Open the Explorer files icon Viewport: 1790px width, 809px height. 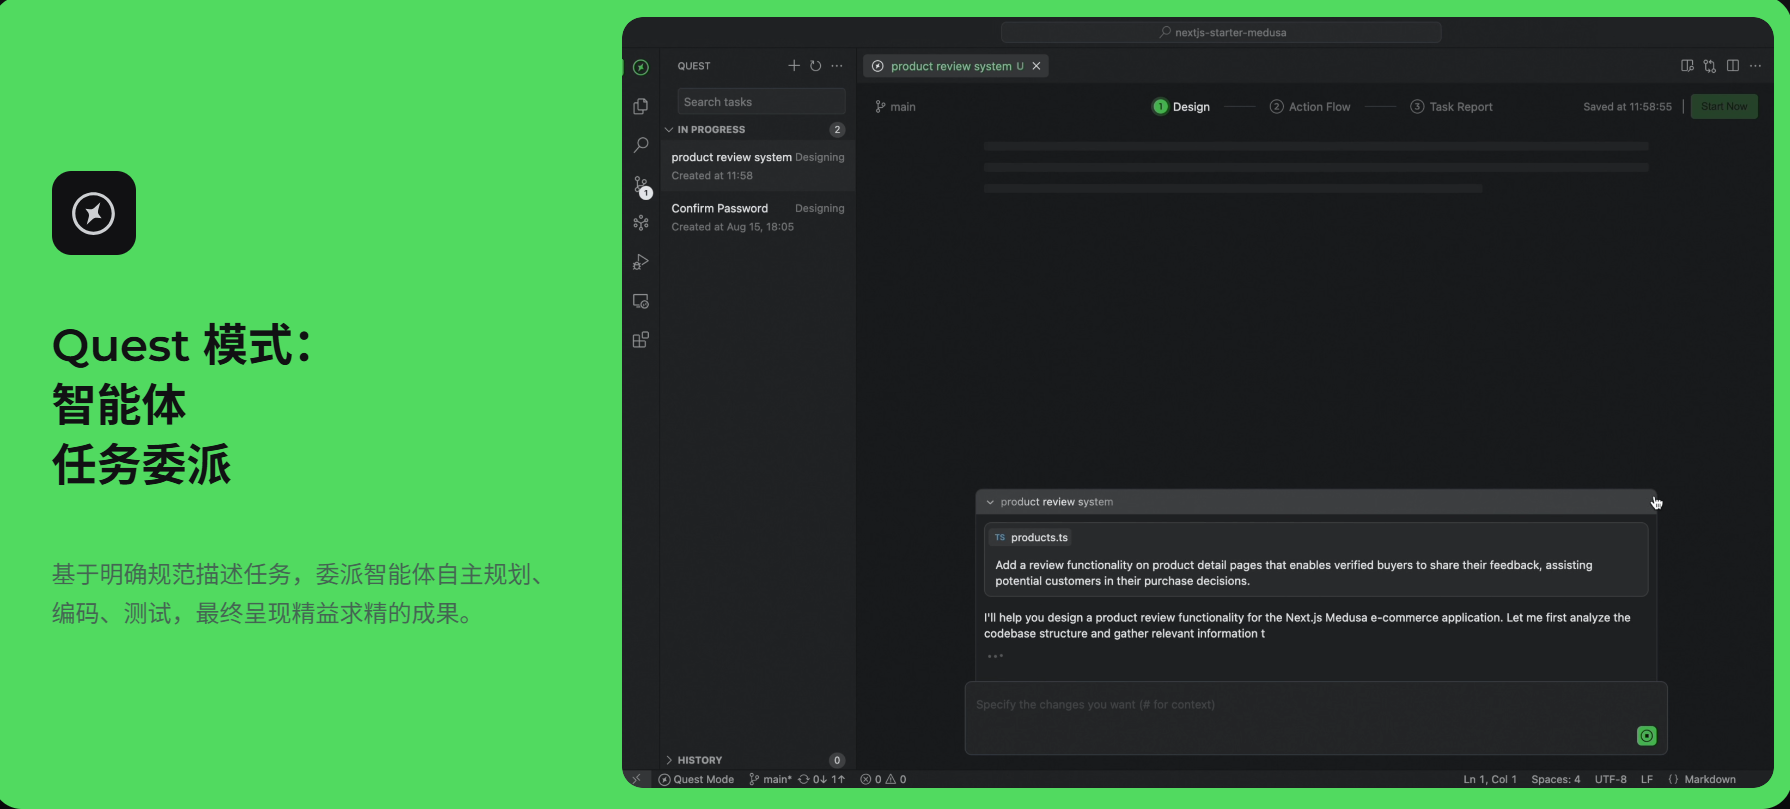(x=641, y=106)
